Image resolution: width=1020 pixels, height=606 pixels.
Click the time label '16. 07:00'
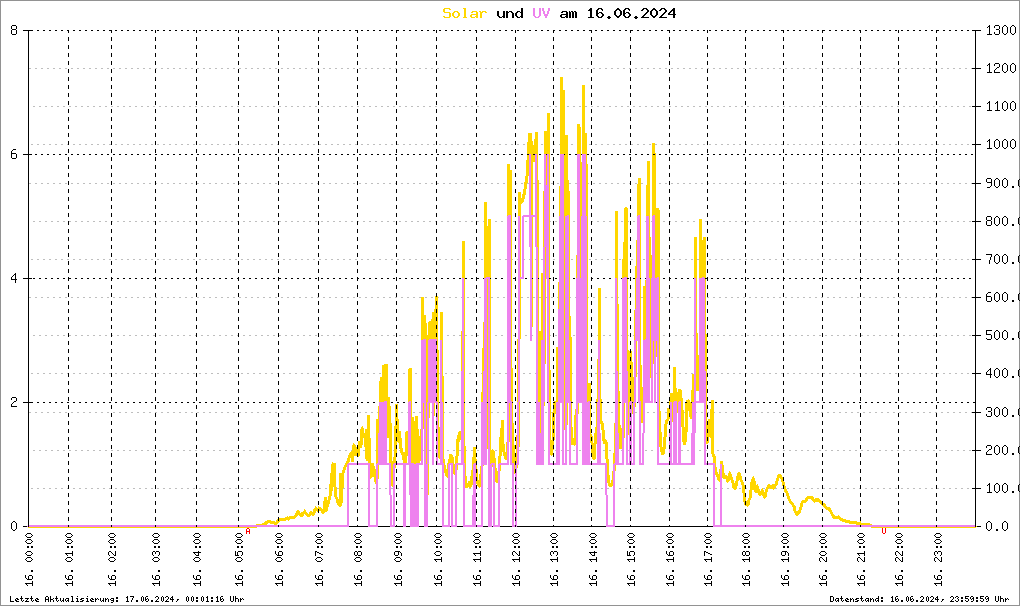(319, 559)
